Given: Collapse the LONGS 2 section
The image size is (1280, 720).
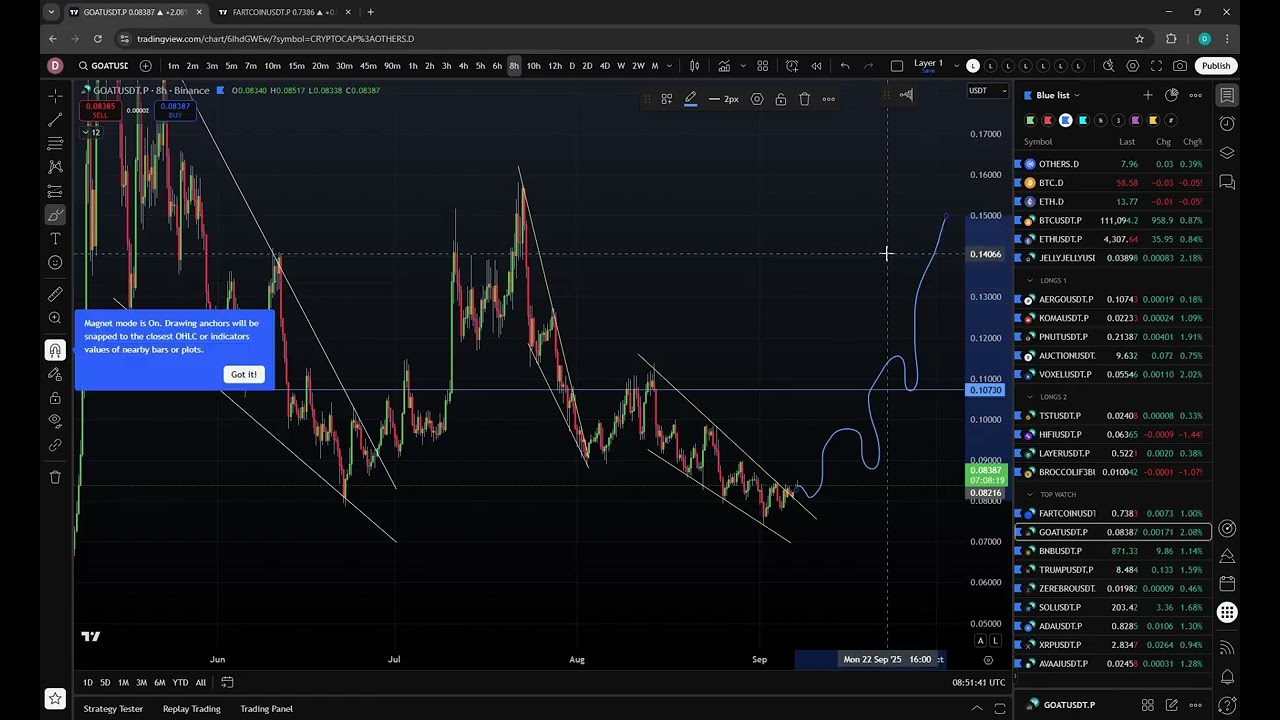Looking at the screenshot, I should tap(1030, 397).
